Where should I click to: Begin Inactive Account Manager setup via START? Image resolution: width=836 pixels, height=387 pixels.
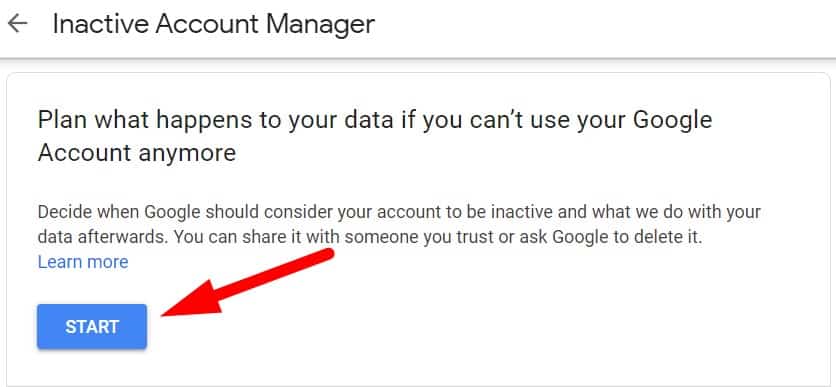pyautogui.click(x=92, y=327)
